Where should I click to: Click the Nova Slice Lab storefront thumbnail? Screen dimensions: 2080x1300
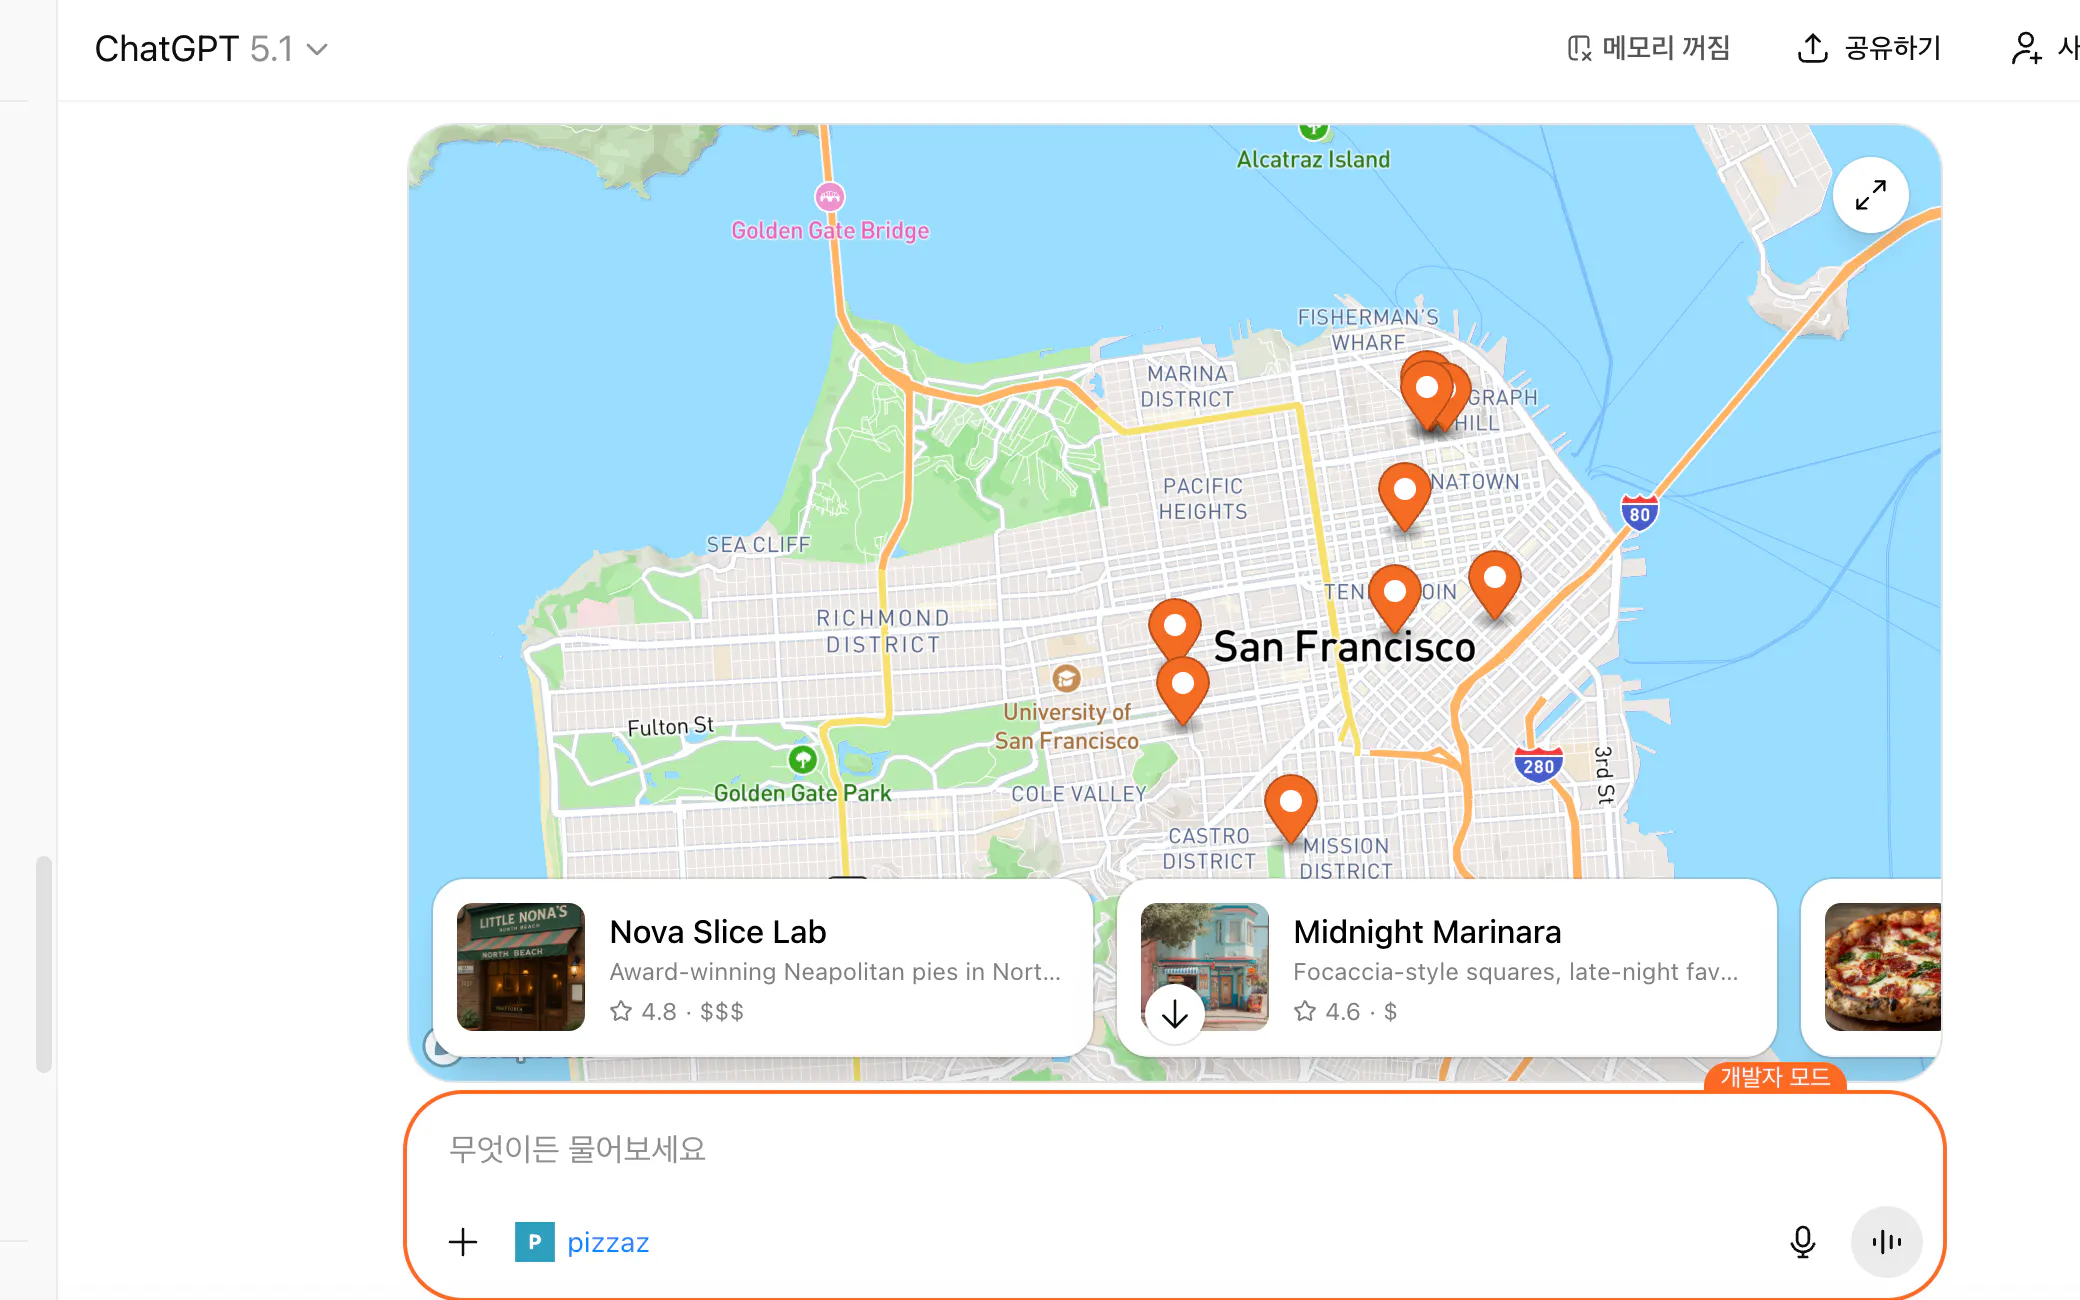pos(520,967)
